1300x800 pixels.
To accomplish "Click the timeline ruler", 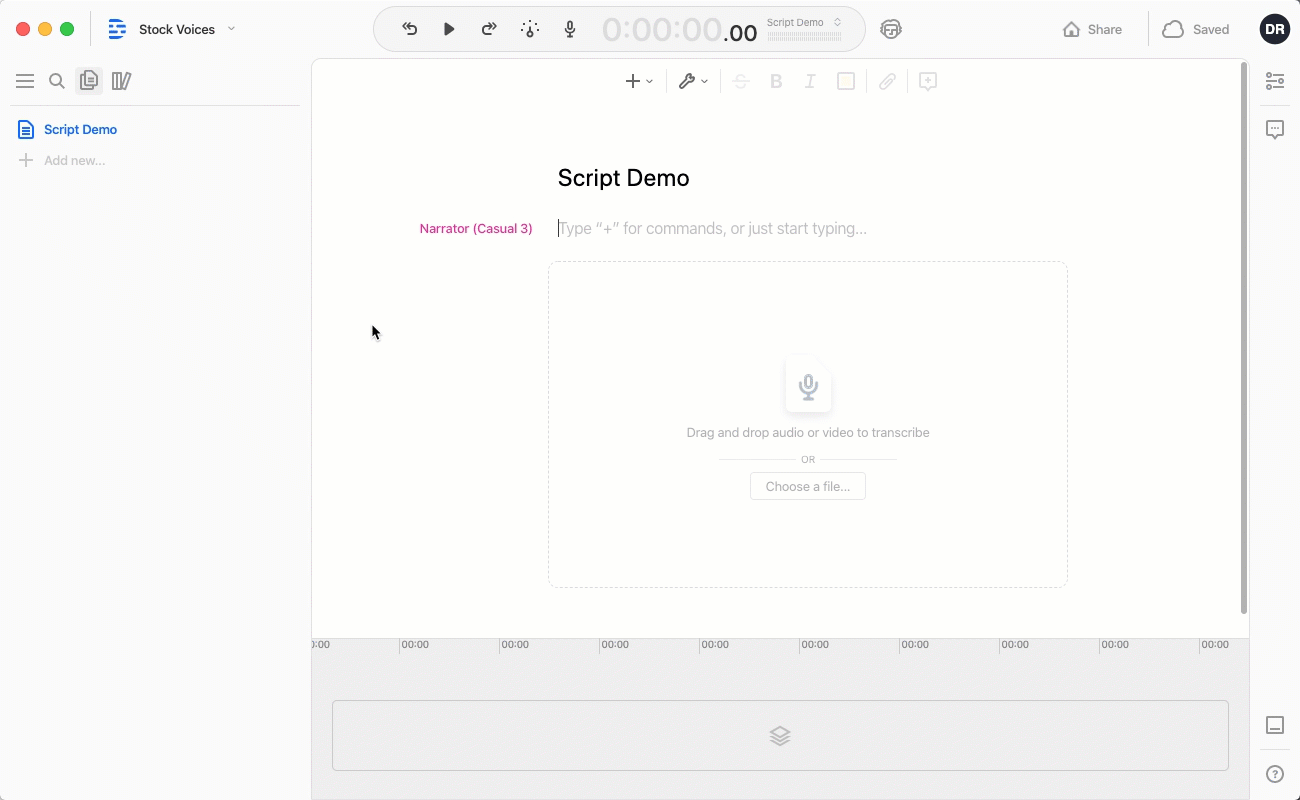I will click(x=780, y=645).
